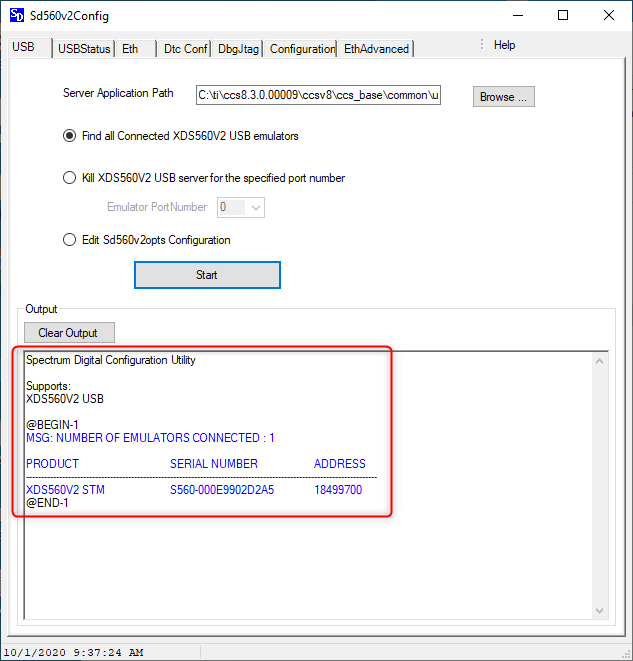Click the ADDRESS column header text
Viewport: 633px width, 661px height.
tap(340, 464)
